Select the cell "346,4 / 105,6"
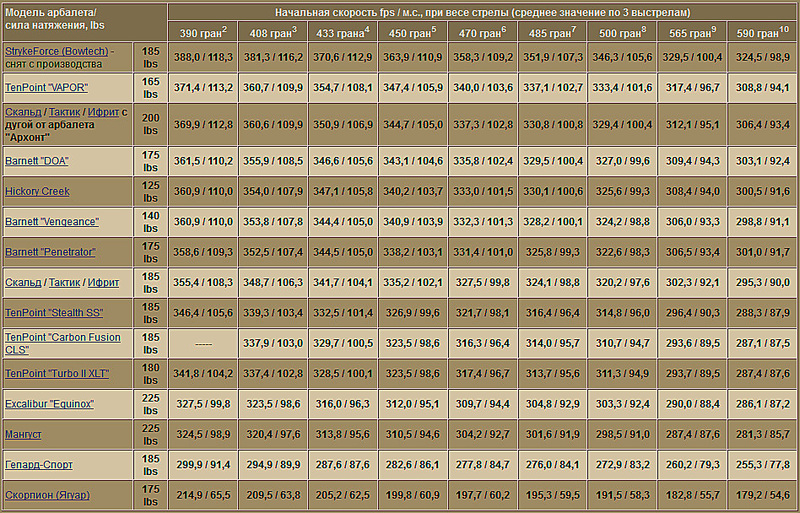Image resolution: width=800 pixels, height=513 pixels. point(203,313)
